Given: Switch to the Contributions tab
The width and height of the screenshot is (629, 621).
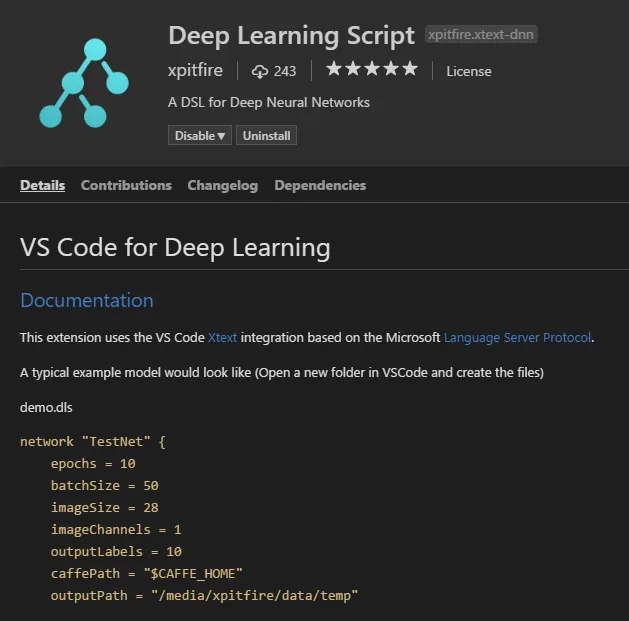Looking at the screenshot, I should (x=126, y=185).
